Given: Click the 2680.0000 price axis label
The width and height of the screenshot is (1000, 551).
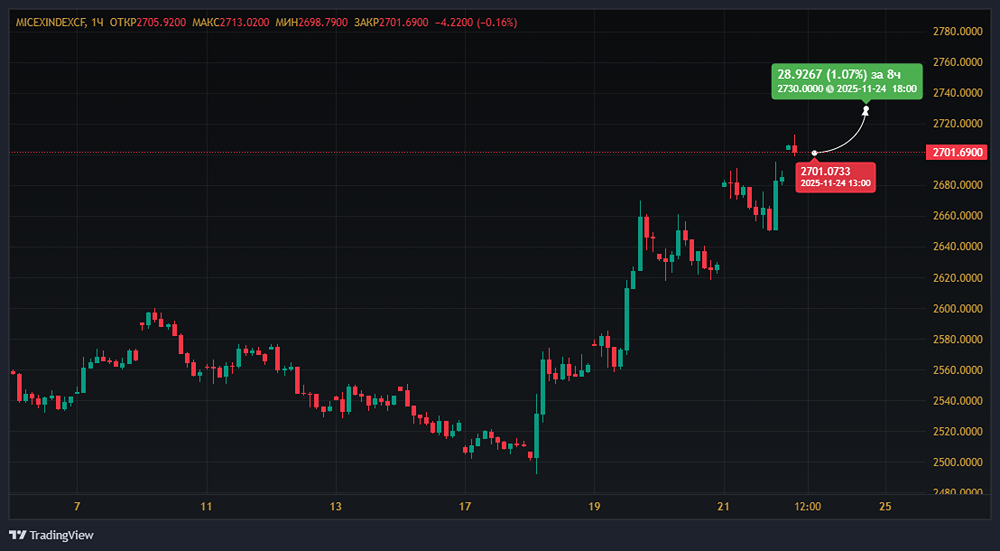Looking at the screenshot, I should [x=957, y=185].
